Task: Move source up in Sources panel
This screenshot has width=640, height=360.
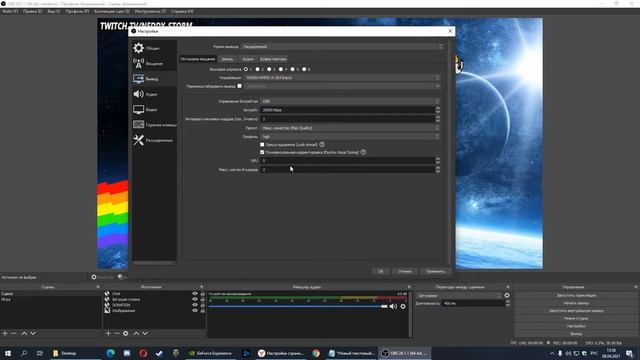Action: tap(136, 333)
